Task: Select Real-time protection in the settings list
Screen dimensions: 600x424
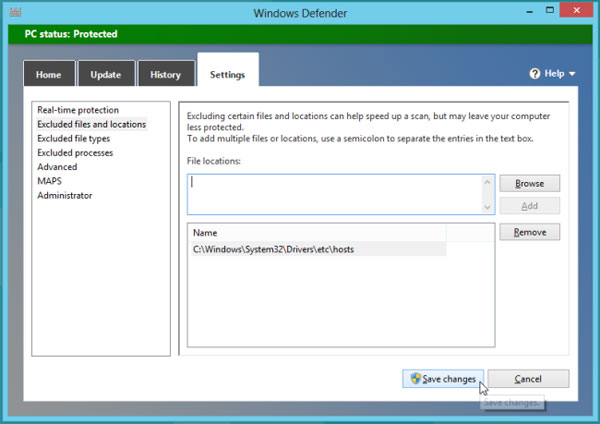Action: pyautogui.click(x=78, y=110)
